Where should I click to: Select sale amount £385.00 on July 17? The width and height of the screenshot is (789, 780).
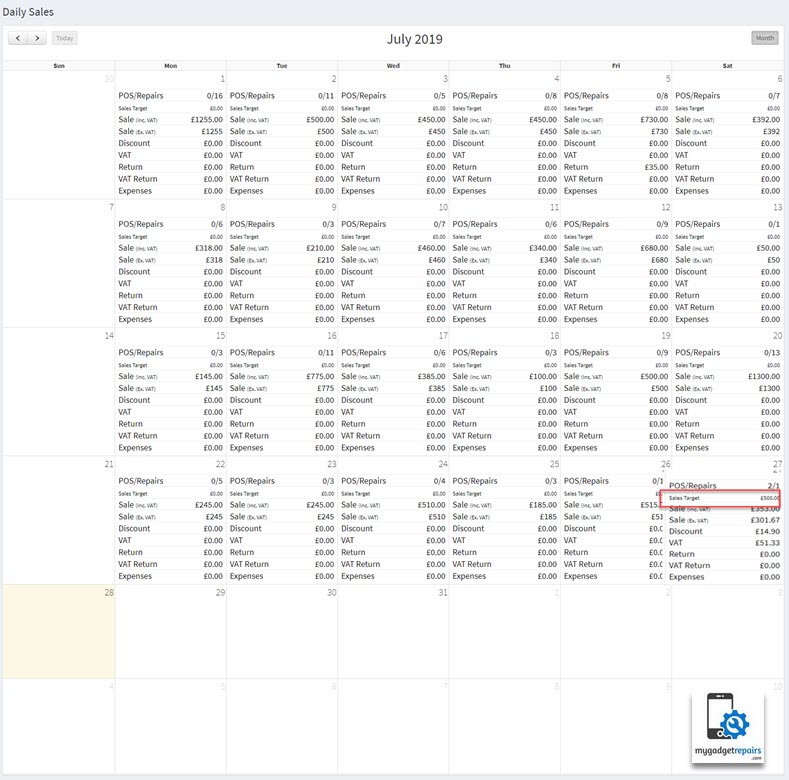(x=432, y=376)
